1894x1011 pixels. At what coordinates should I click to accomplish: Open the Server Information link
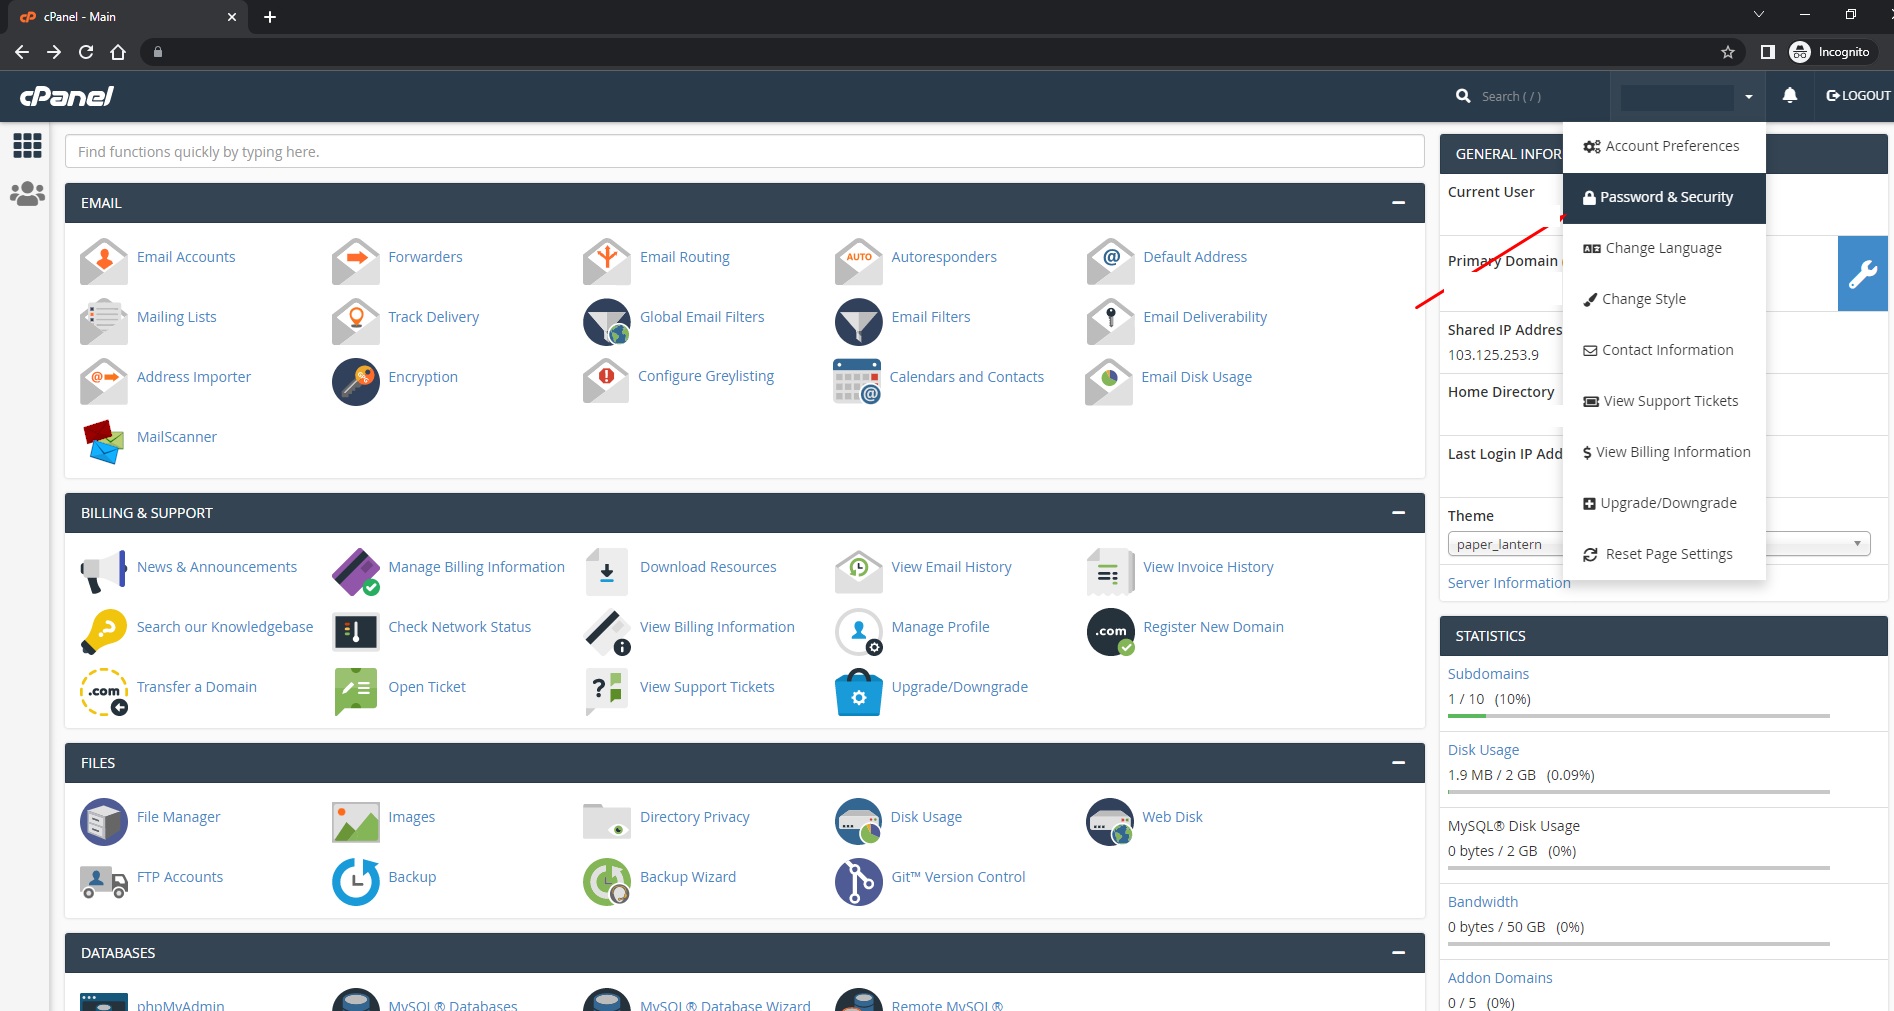click(x=1508, y=582)
